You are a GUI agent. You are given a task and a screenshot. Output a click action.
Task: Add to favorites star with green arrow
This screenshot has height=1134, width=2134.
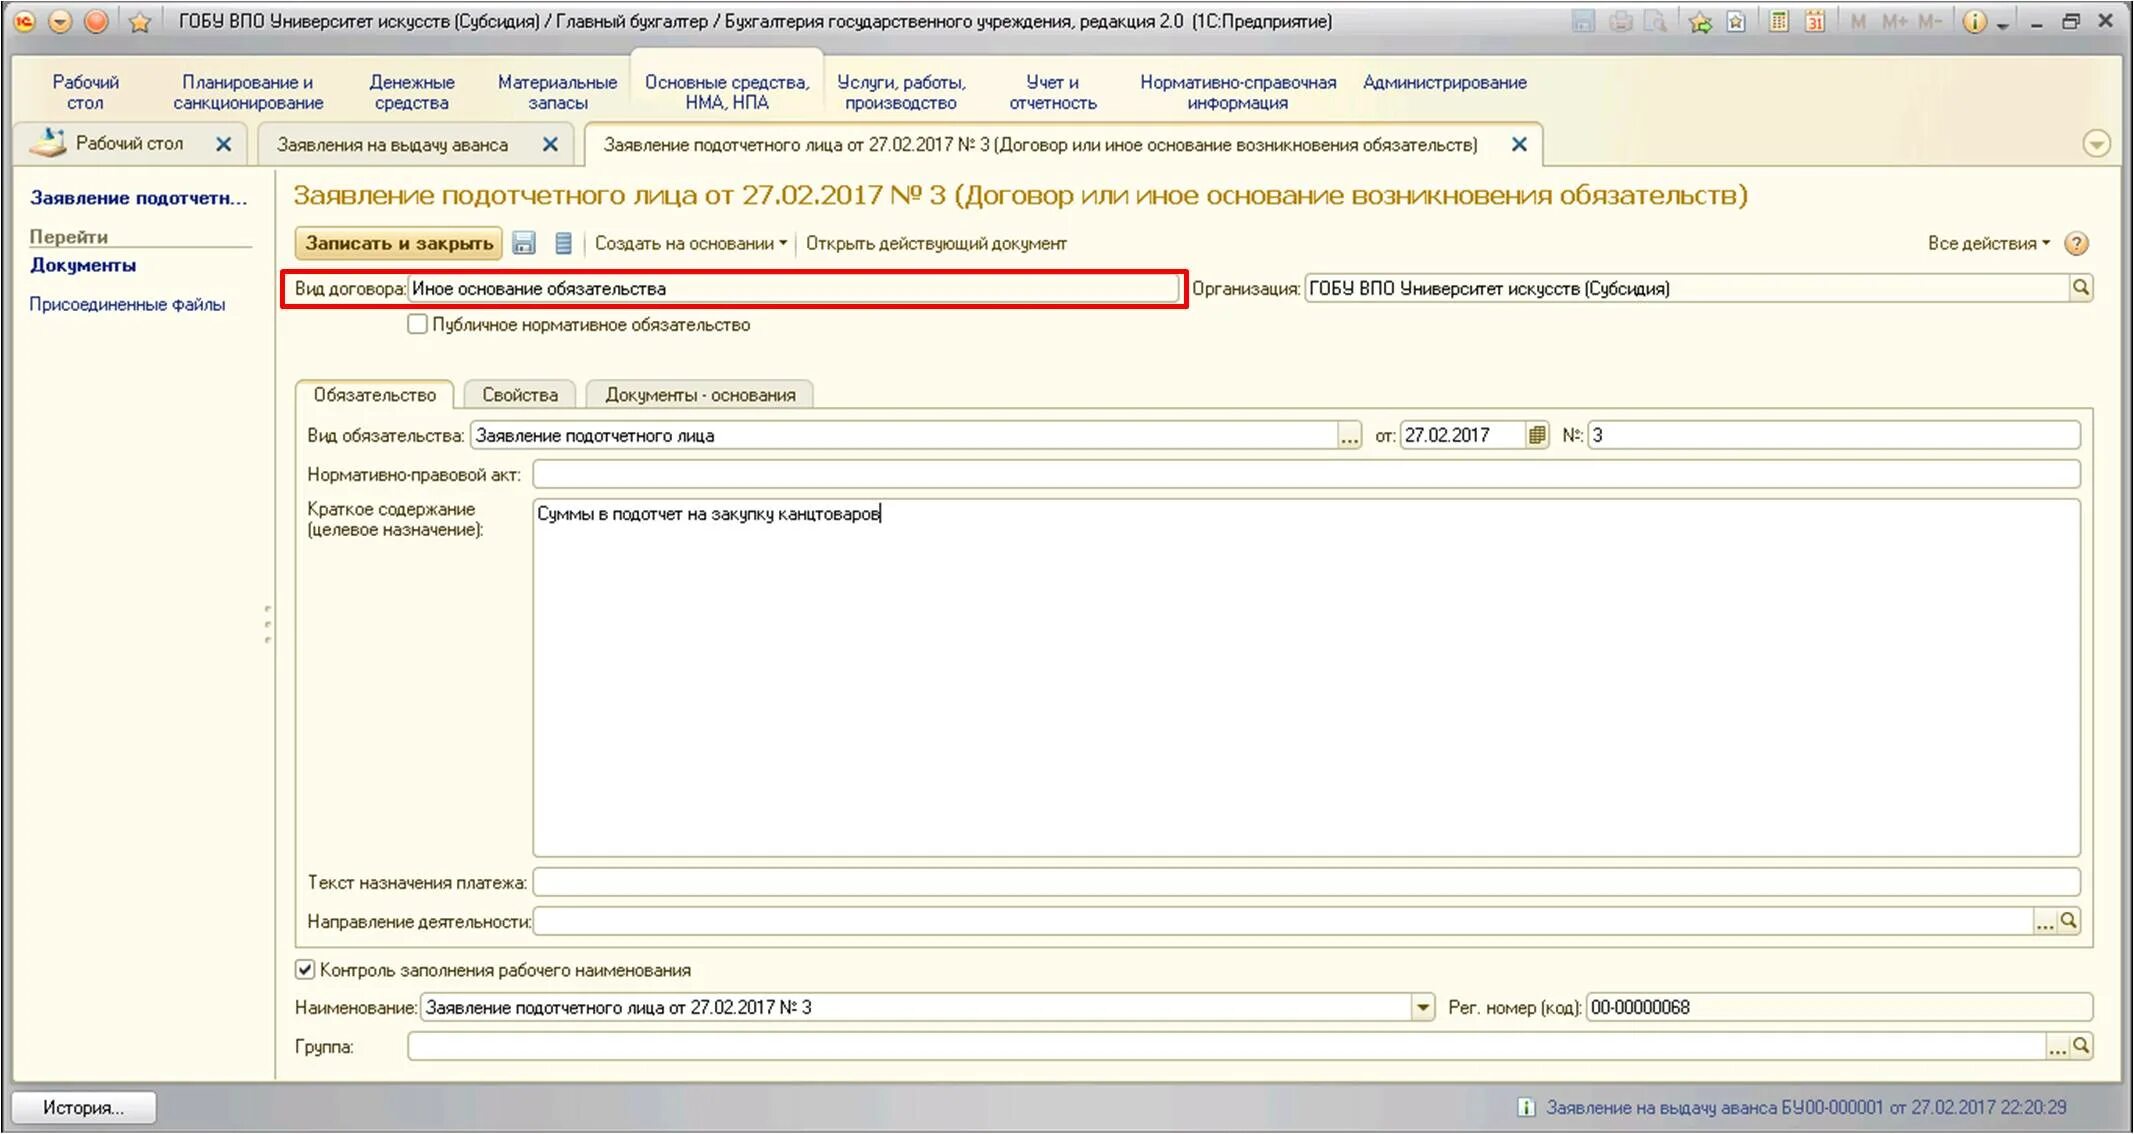tap(1700, 21)
